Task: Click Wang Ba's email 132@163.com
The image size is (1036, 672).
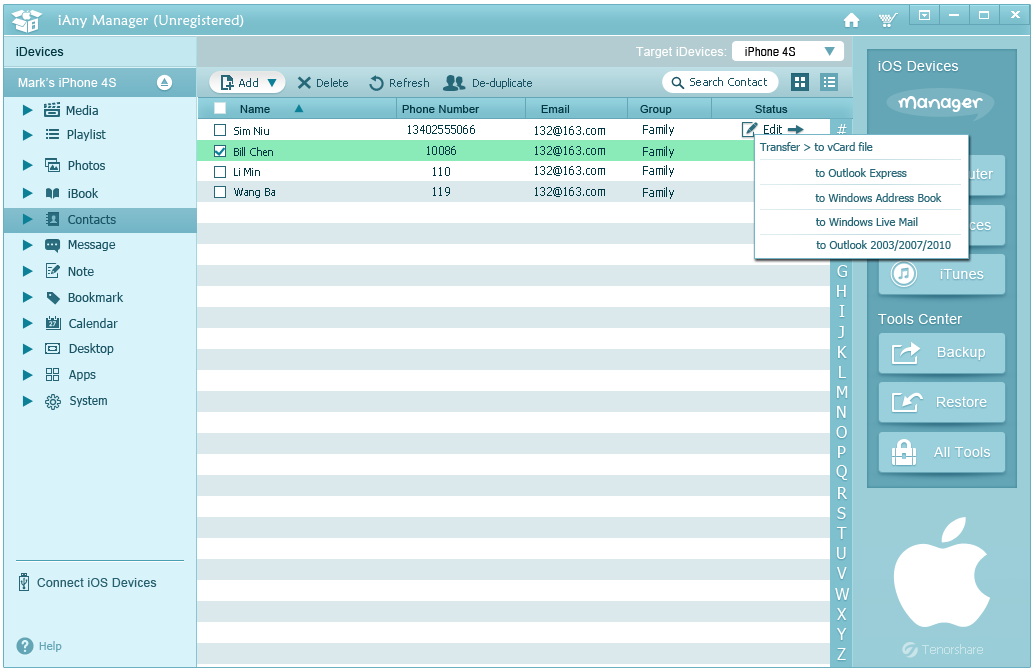Action: coord(570,192)
